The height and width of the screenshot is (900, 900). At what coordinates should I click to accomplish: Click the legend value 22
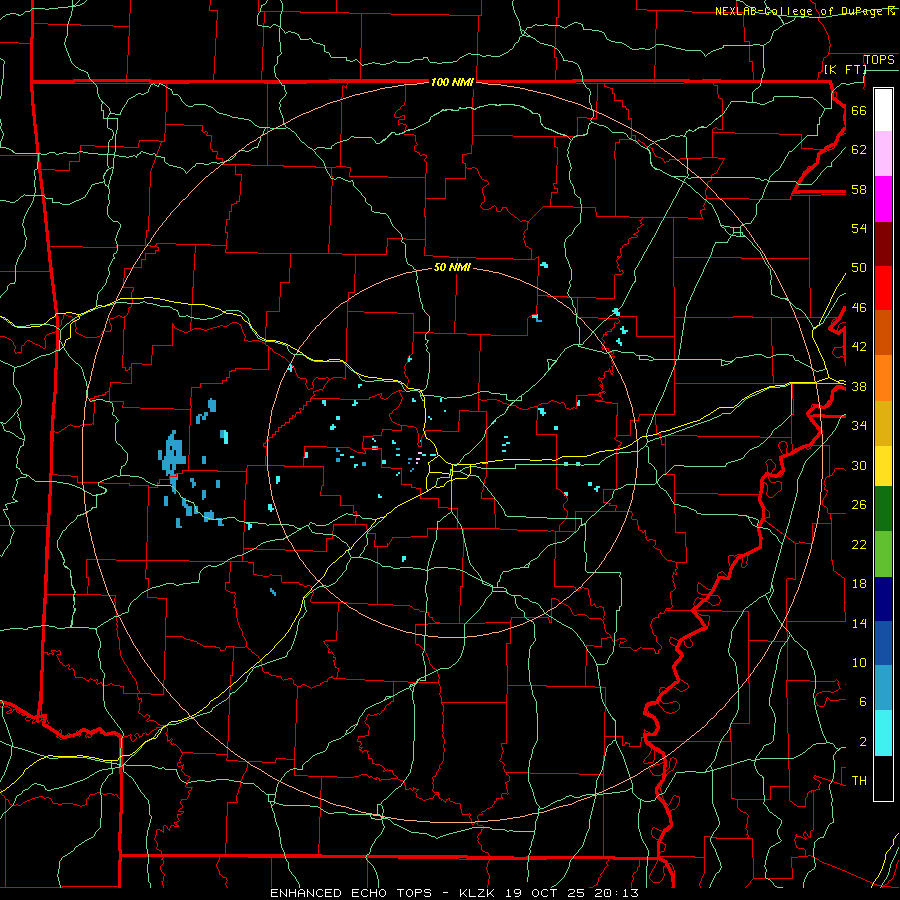point(859,544)
